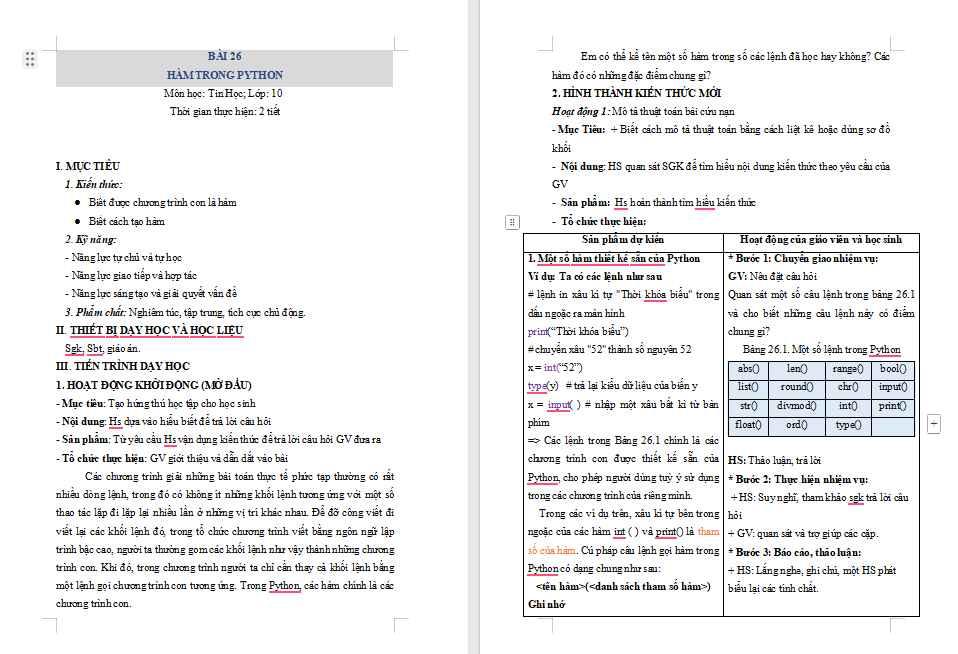Click the ord() cell in Bảng 26.1
This screenshot has height=654, width=958.
tap(797, 425)
